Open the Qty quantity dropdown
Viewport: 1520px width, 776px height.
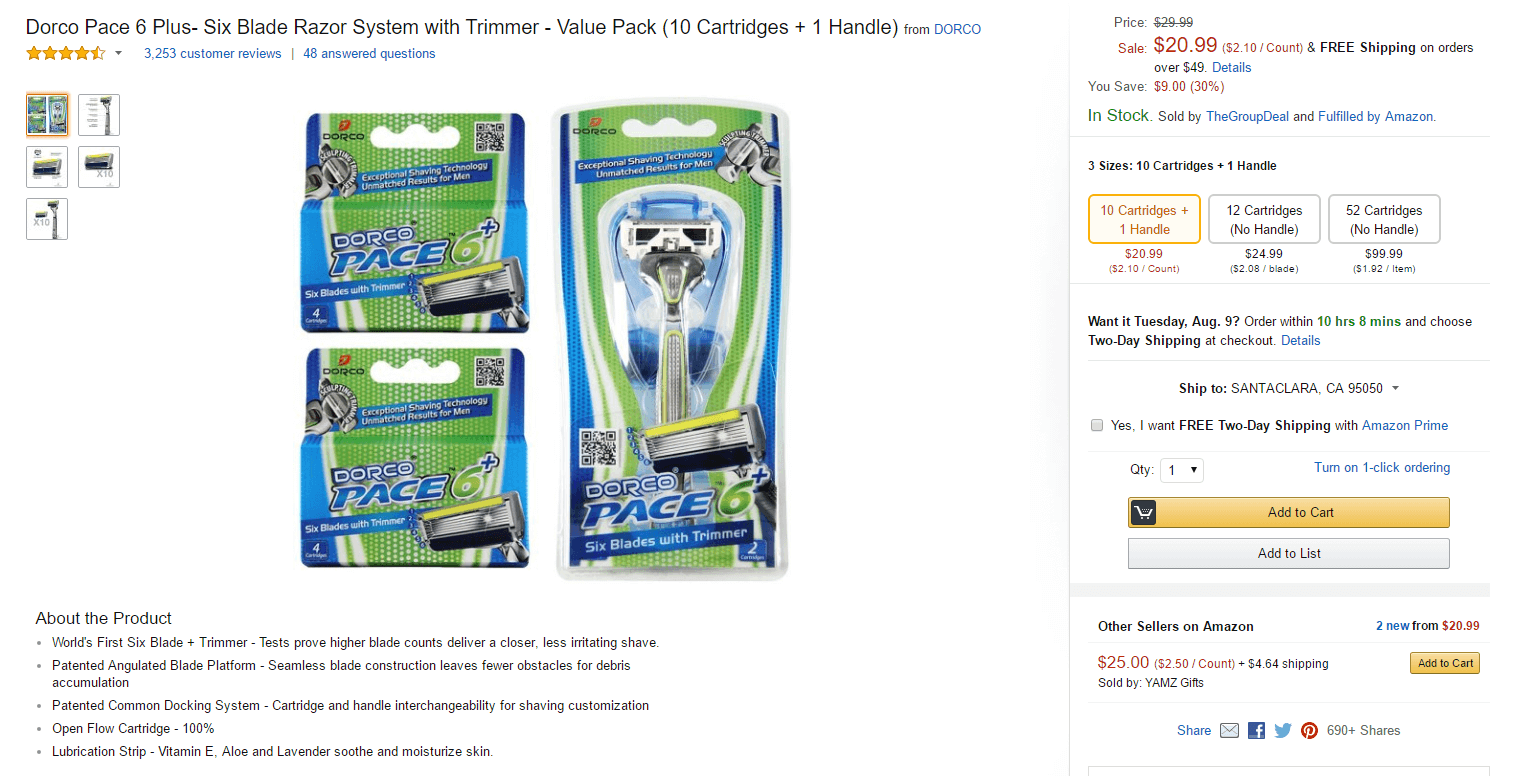tap(1181, 470)
